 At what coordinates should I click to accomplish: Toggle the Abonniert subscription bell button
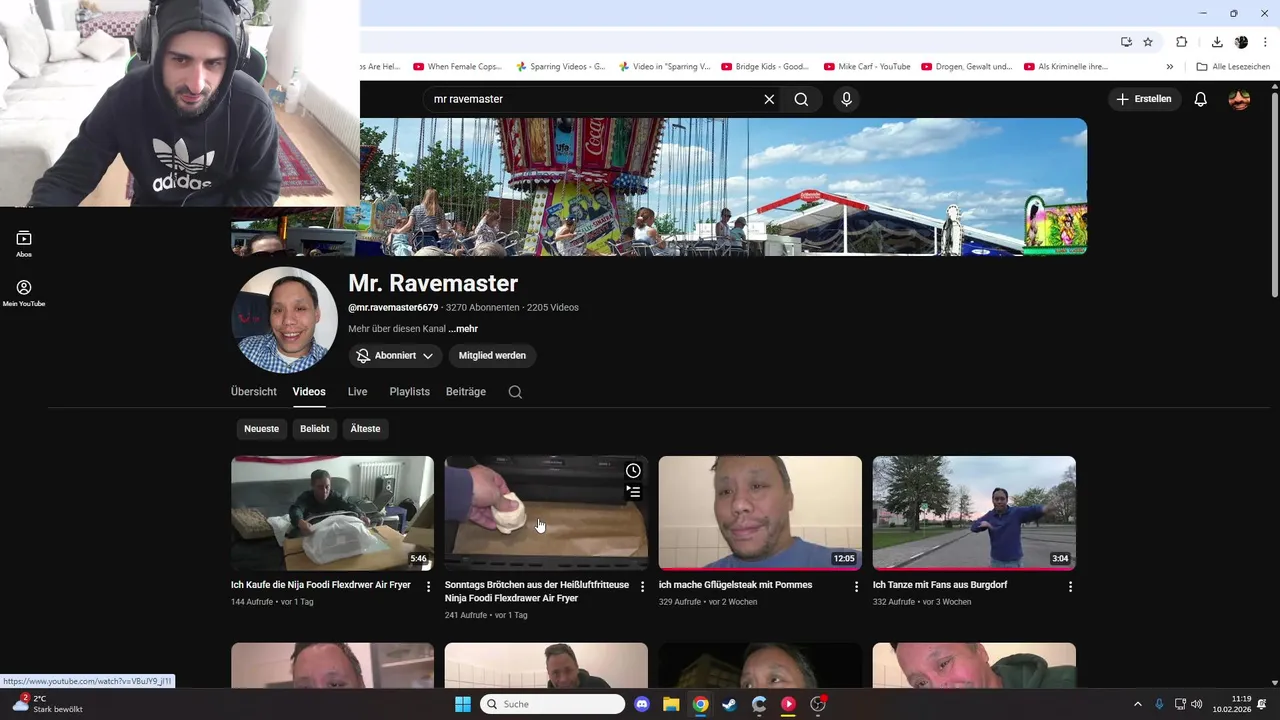(395, 355)
